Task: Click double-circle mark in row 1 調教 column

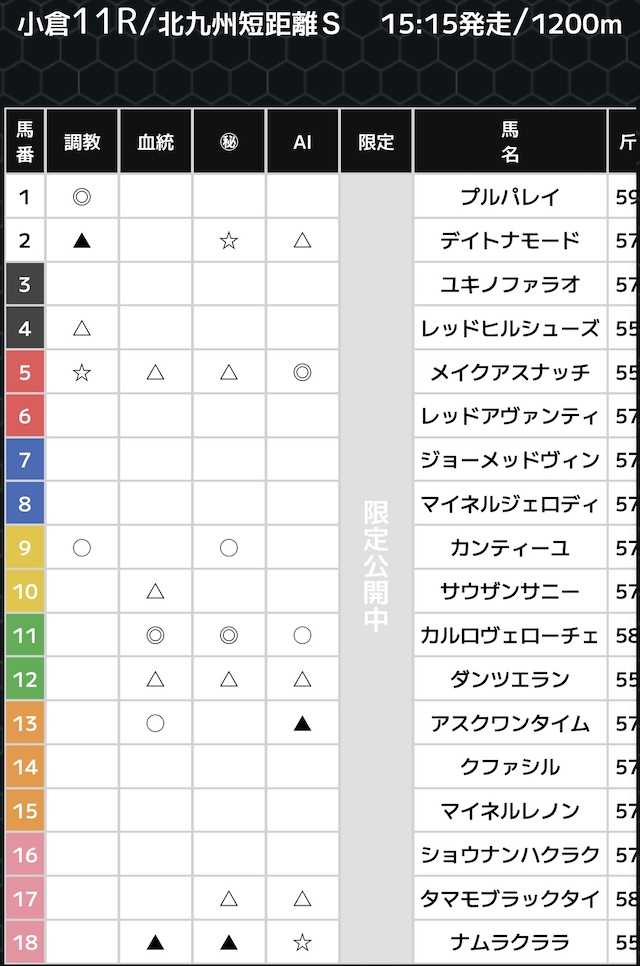Action: pos(82,196)
